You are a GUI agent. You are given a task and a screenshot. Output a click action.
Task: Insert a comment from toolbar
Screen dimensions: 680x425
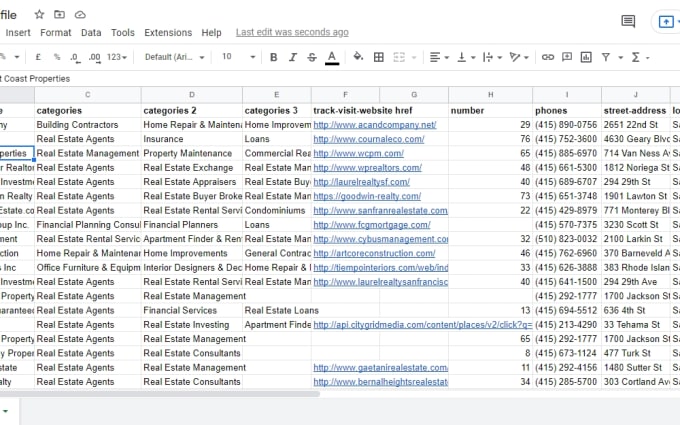567,57
